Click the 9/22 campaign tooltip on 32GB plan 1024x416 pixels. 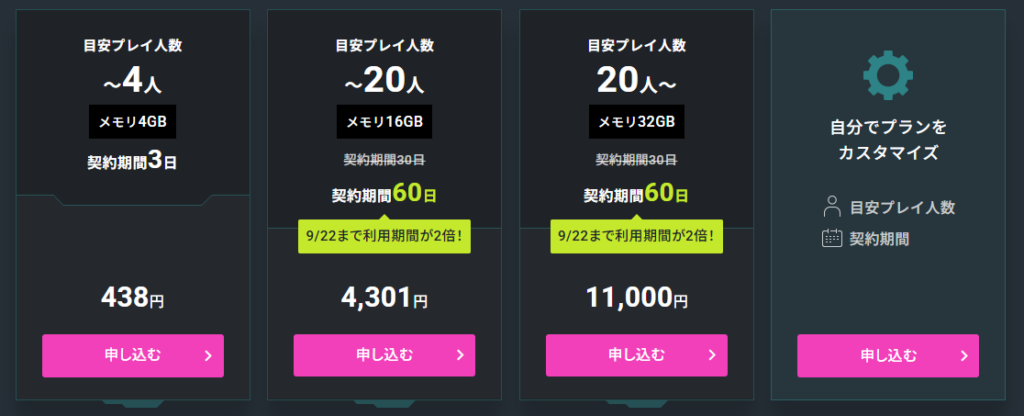click(637, 234)
